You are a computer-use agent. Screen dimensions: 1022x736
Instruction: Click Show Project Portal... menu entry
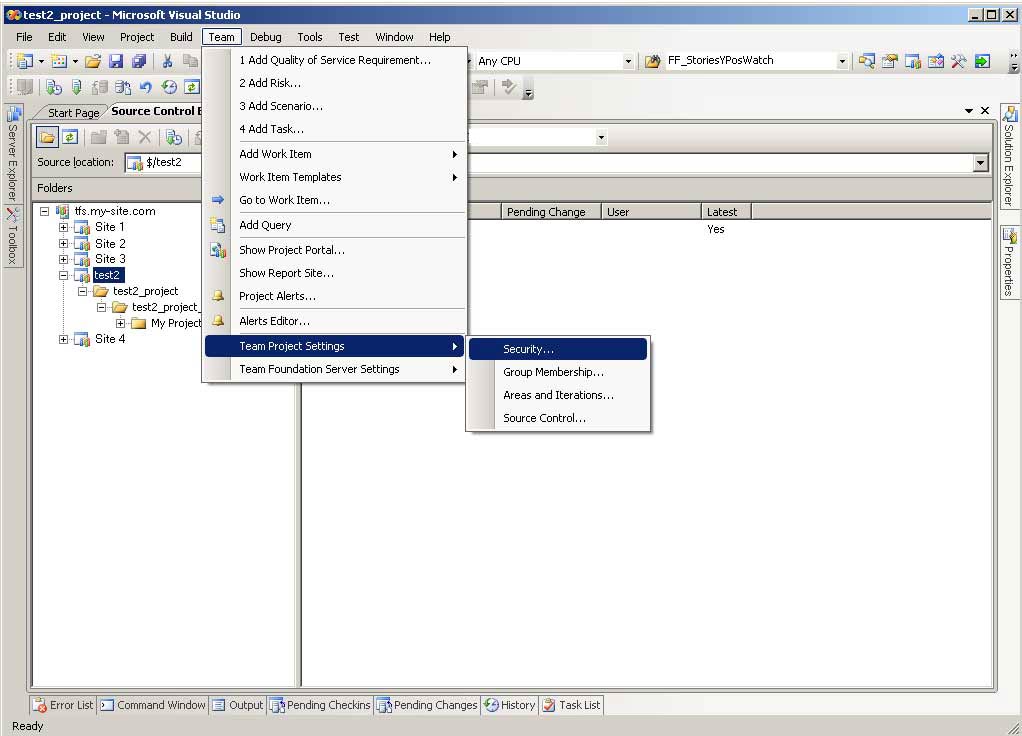(x=334, y=250)
